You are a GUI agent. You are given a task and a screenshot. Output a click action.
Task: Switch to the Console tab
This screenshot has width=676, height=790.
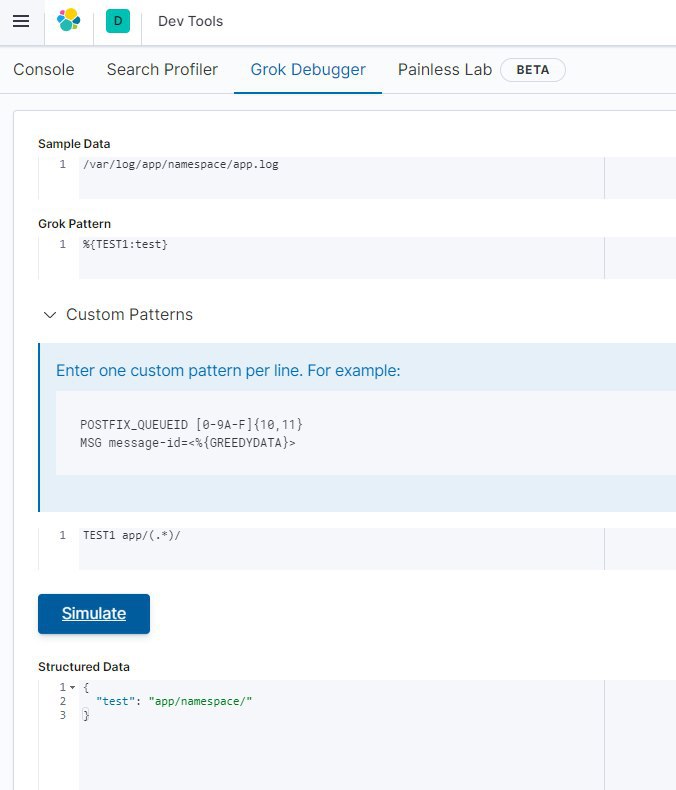44,70
